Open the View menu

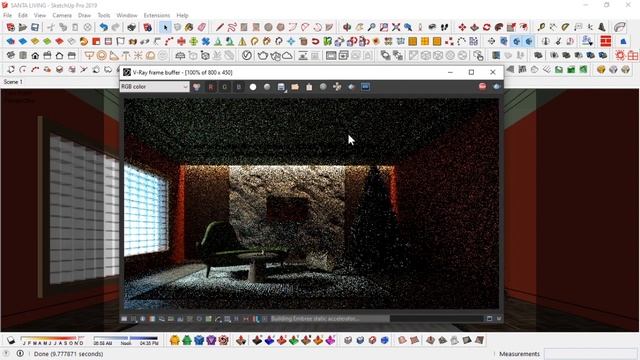[x=40, y=16]
